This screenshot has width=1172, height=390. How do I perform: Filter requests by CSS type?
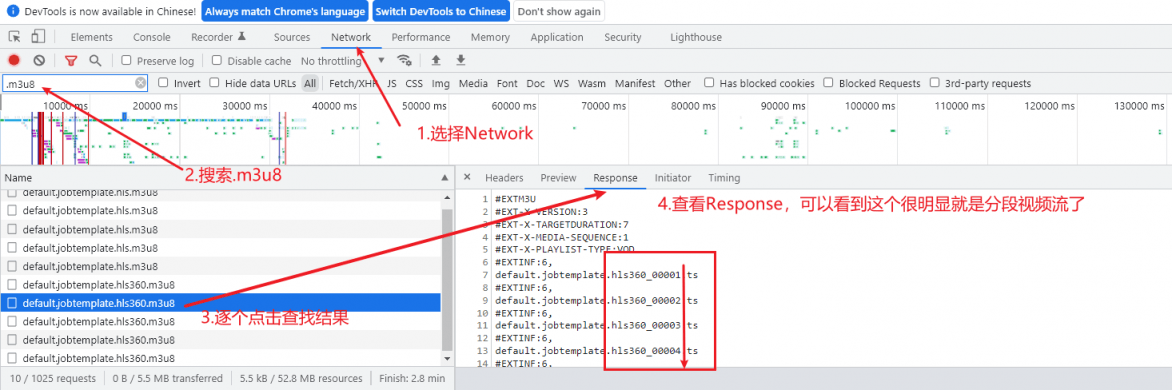click(414, 83)
